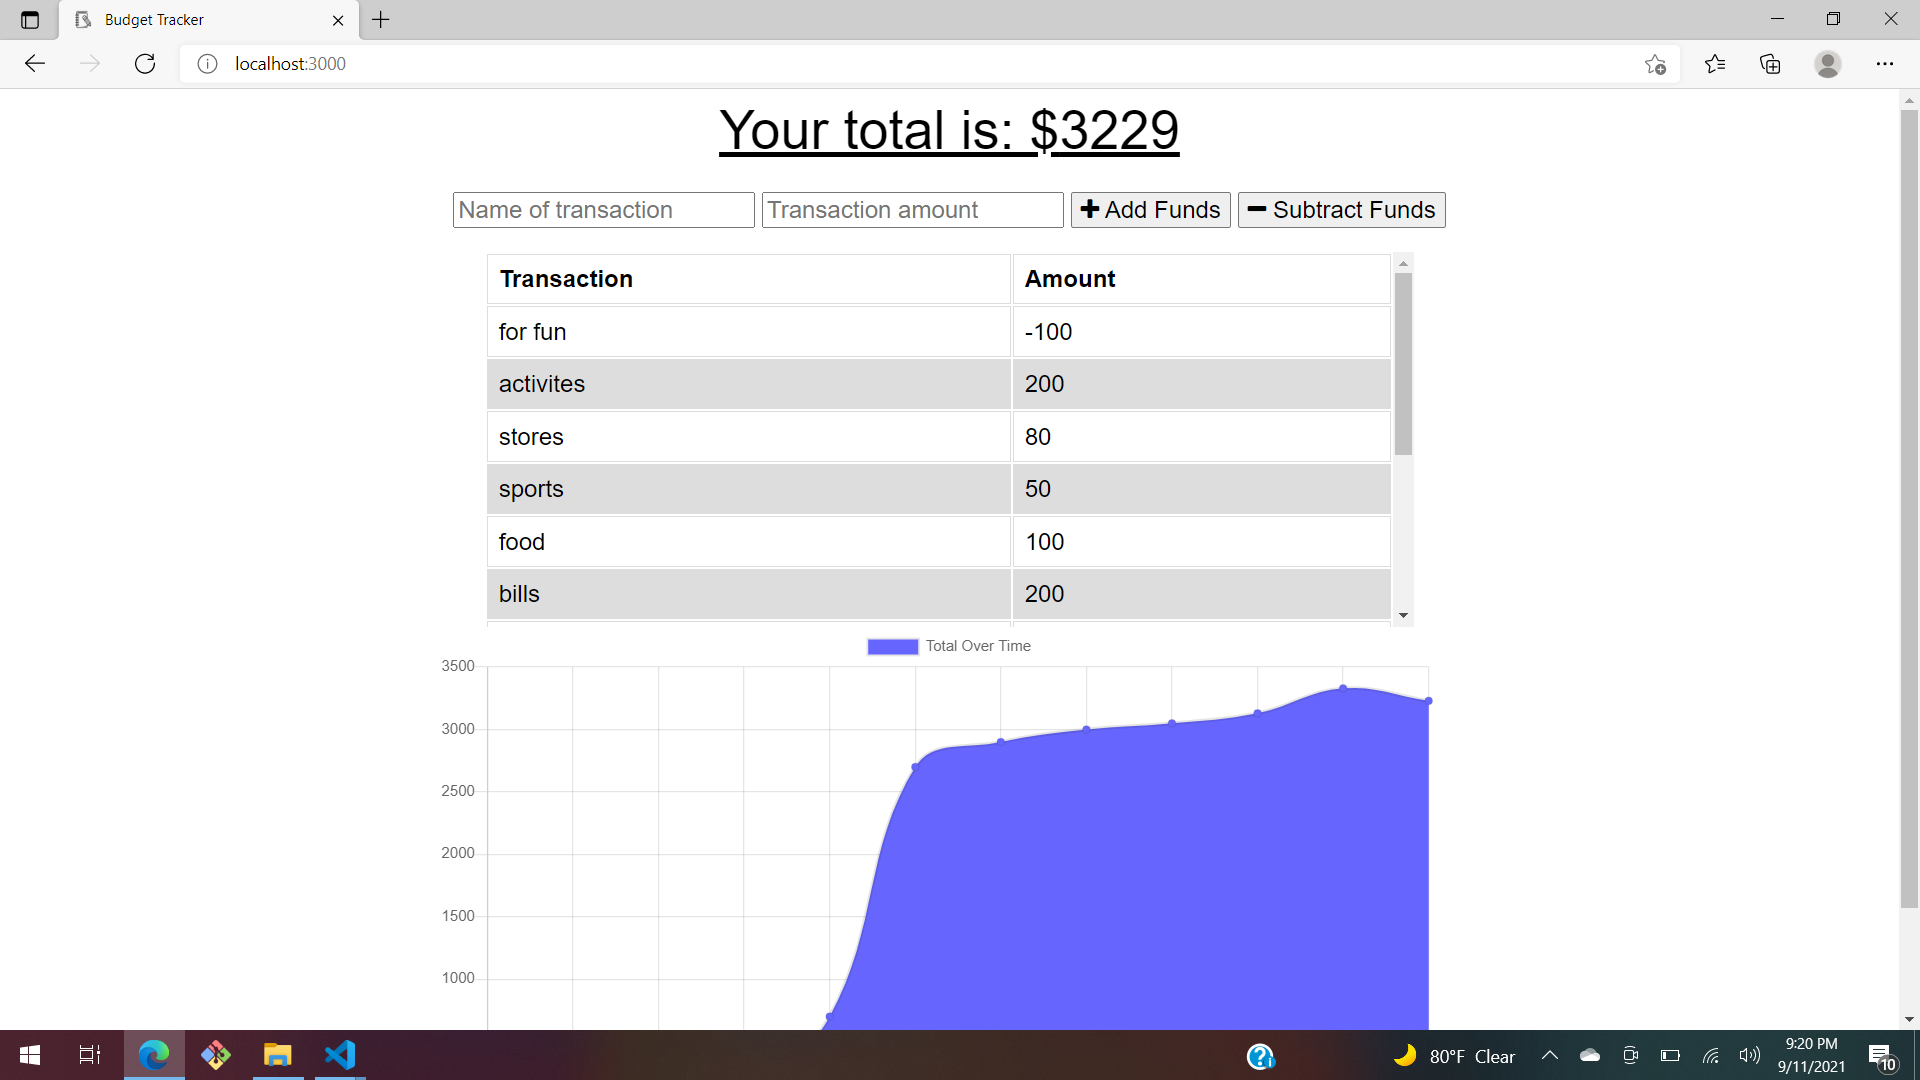This screenshot has height=1080, width=1920.
Task: Click the browser back arrow
Action: [x=35, y=63]
